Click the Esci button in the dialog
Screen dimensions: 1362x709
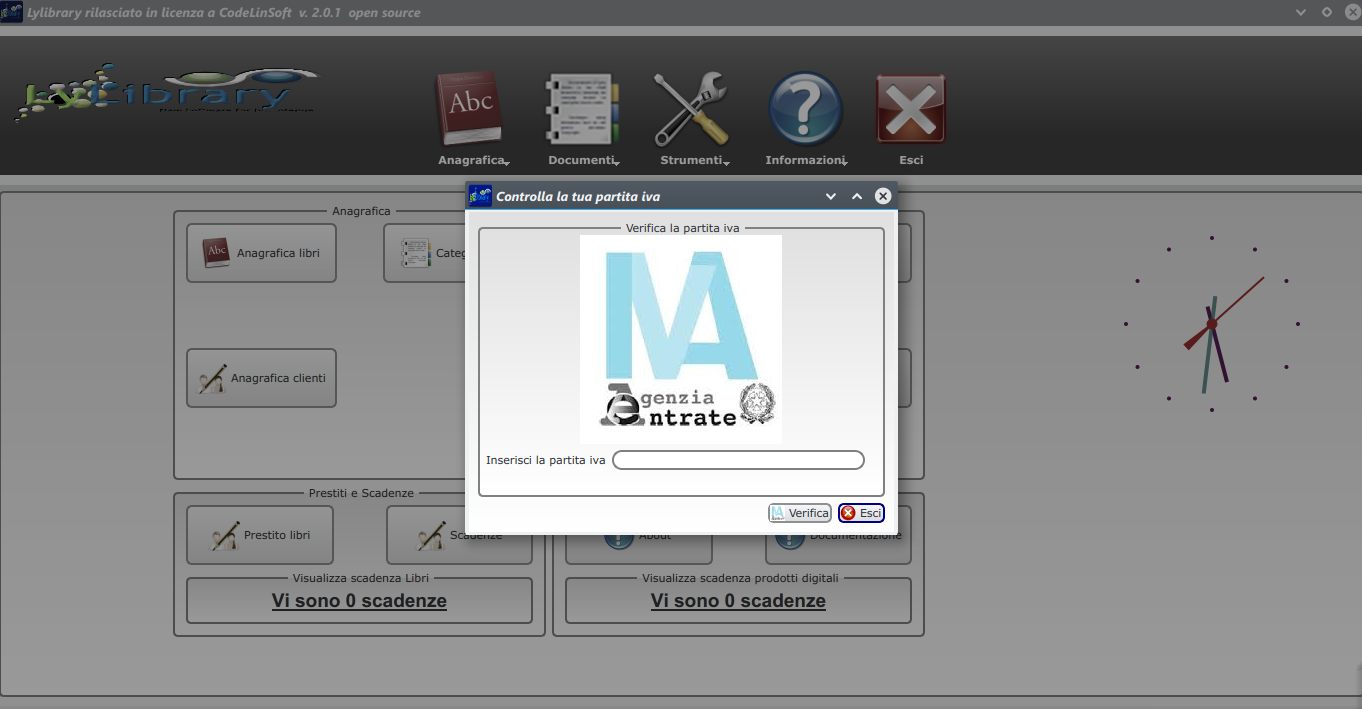[861, 513]
